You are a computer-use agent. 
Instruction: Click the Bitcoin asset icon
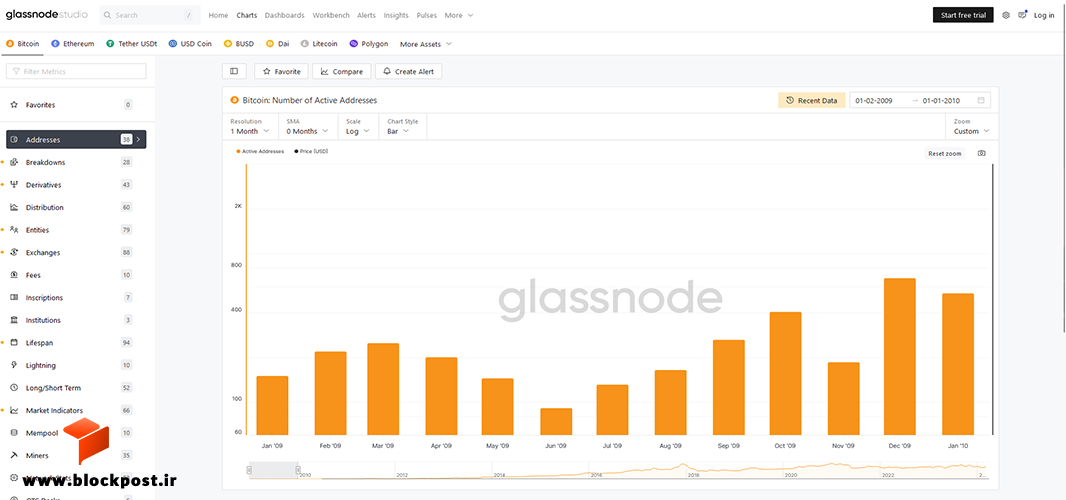(x=10, y=44)
